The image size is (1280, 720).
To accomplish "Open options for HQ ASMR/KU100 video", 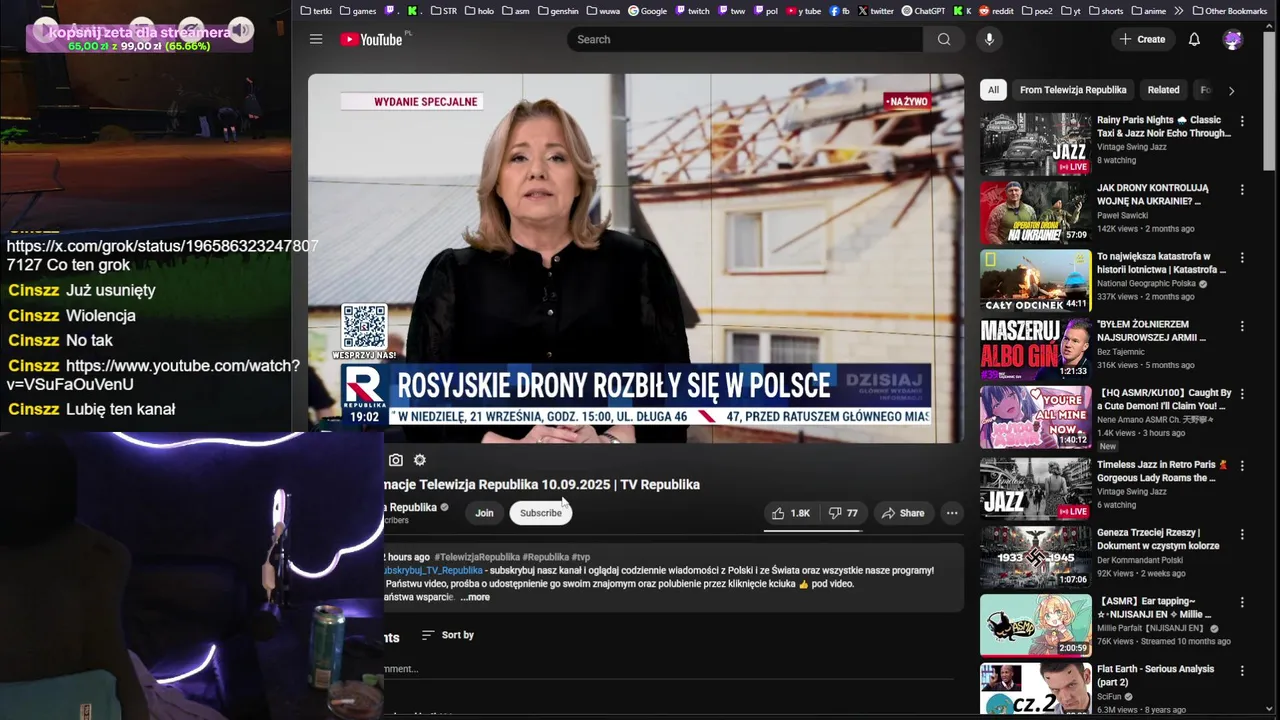I will (1242, 395).
